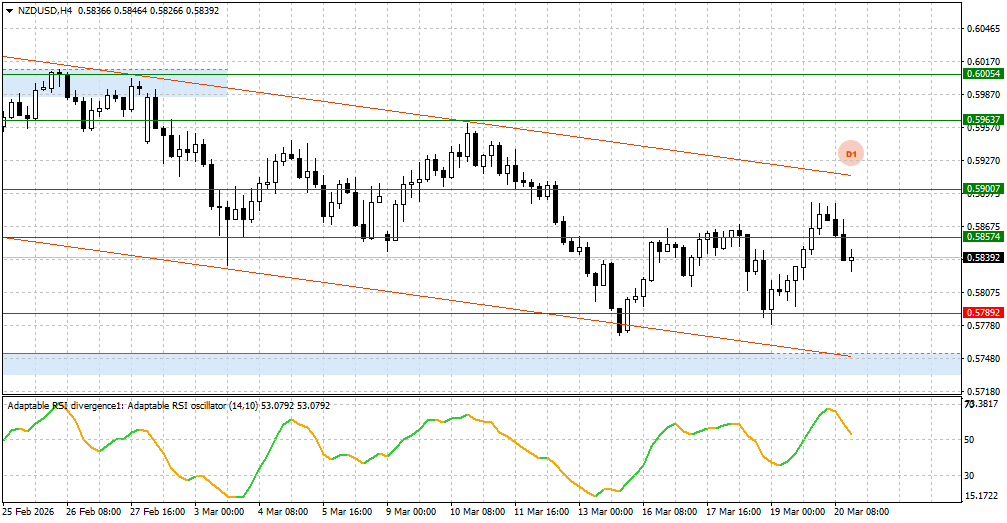Click the 19 Mar 00:00 time label

[798, 512]
